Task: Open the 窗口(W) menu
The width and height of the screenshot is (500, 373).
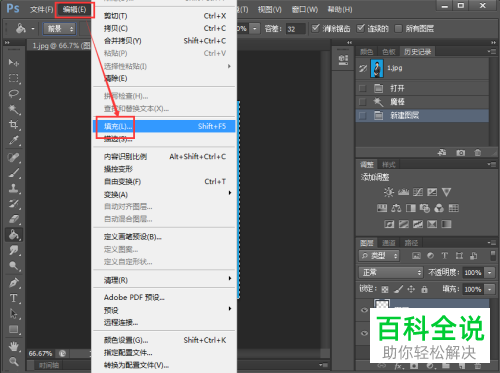Action: pyautogui.click(x=305, y=9)
